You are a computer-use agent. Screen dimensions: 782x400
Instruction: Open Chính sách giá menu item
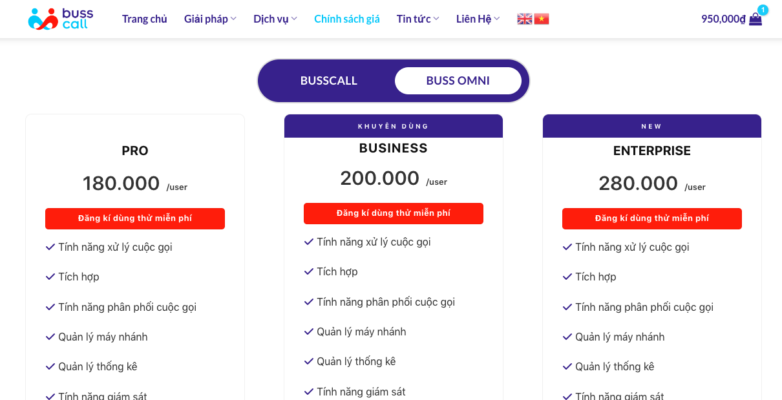[346, 19]
